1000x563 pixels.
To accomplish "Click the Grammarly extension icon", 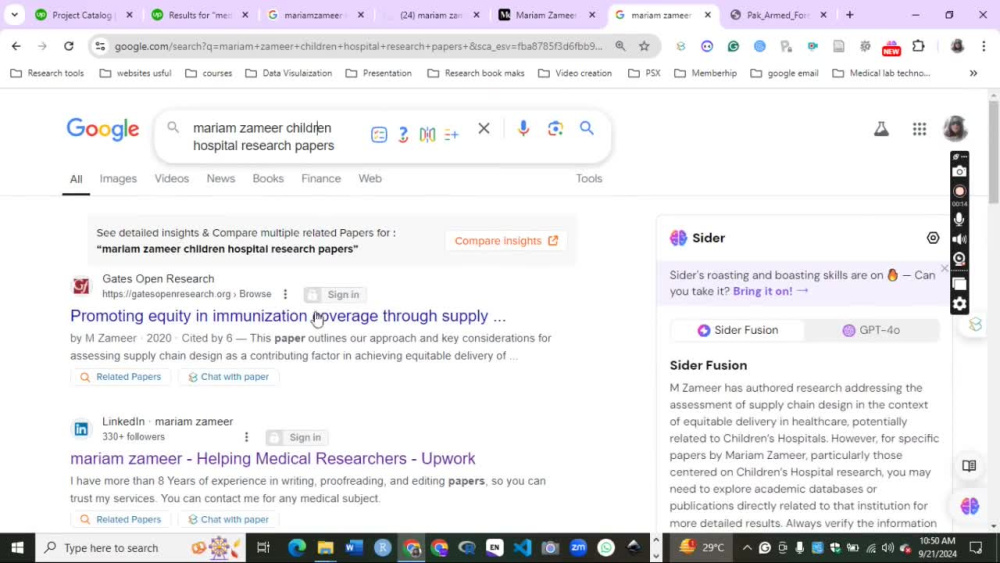I will click(733, 46).
